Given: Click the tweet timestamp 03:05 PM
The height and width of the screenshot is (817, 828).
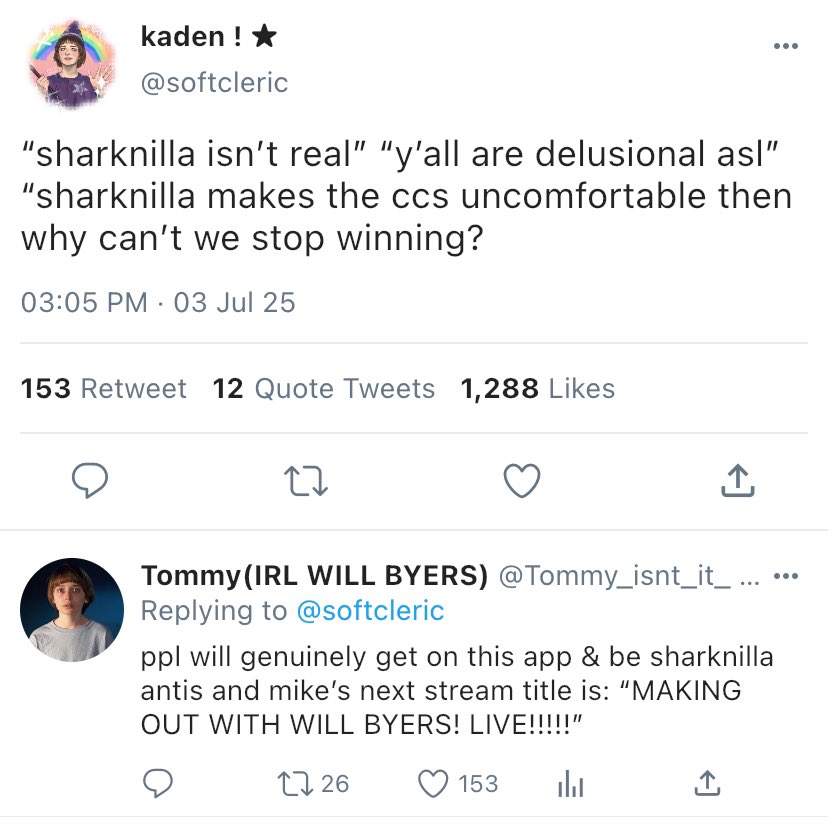Looking at the screenshot, I should pos(84,302).
